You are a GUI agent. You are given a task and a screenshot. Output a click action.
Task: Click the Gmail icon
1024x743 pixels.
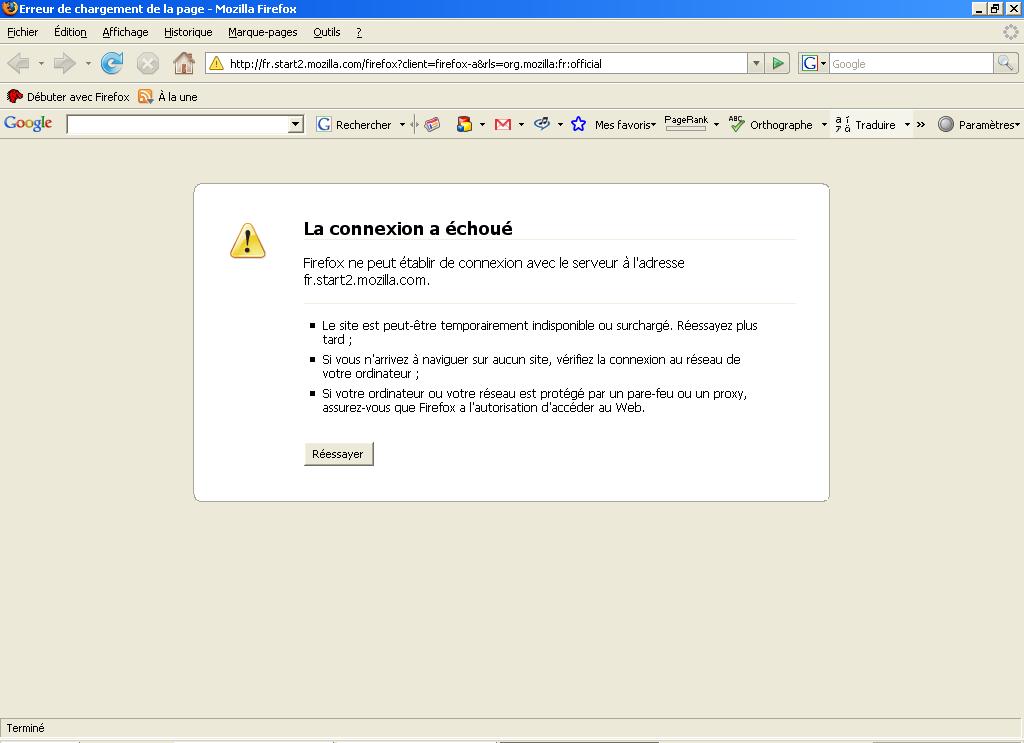click(503, 124)
